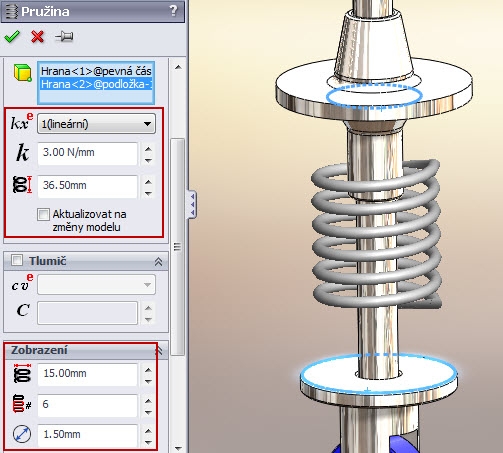Click the green cube edge selection icon
Viewport: 503px width, 453px height.
pyautogui.click(x=23, y=73)
